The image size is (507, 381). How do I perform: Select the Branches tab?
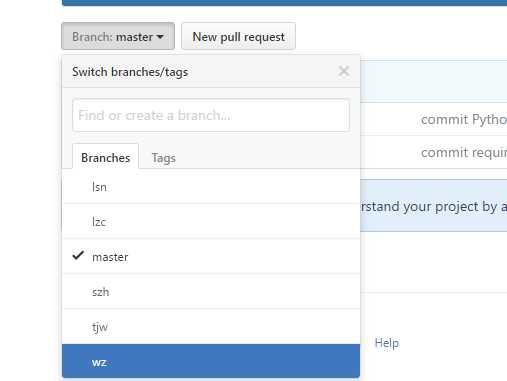[x=105, y=157]
